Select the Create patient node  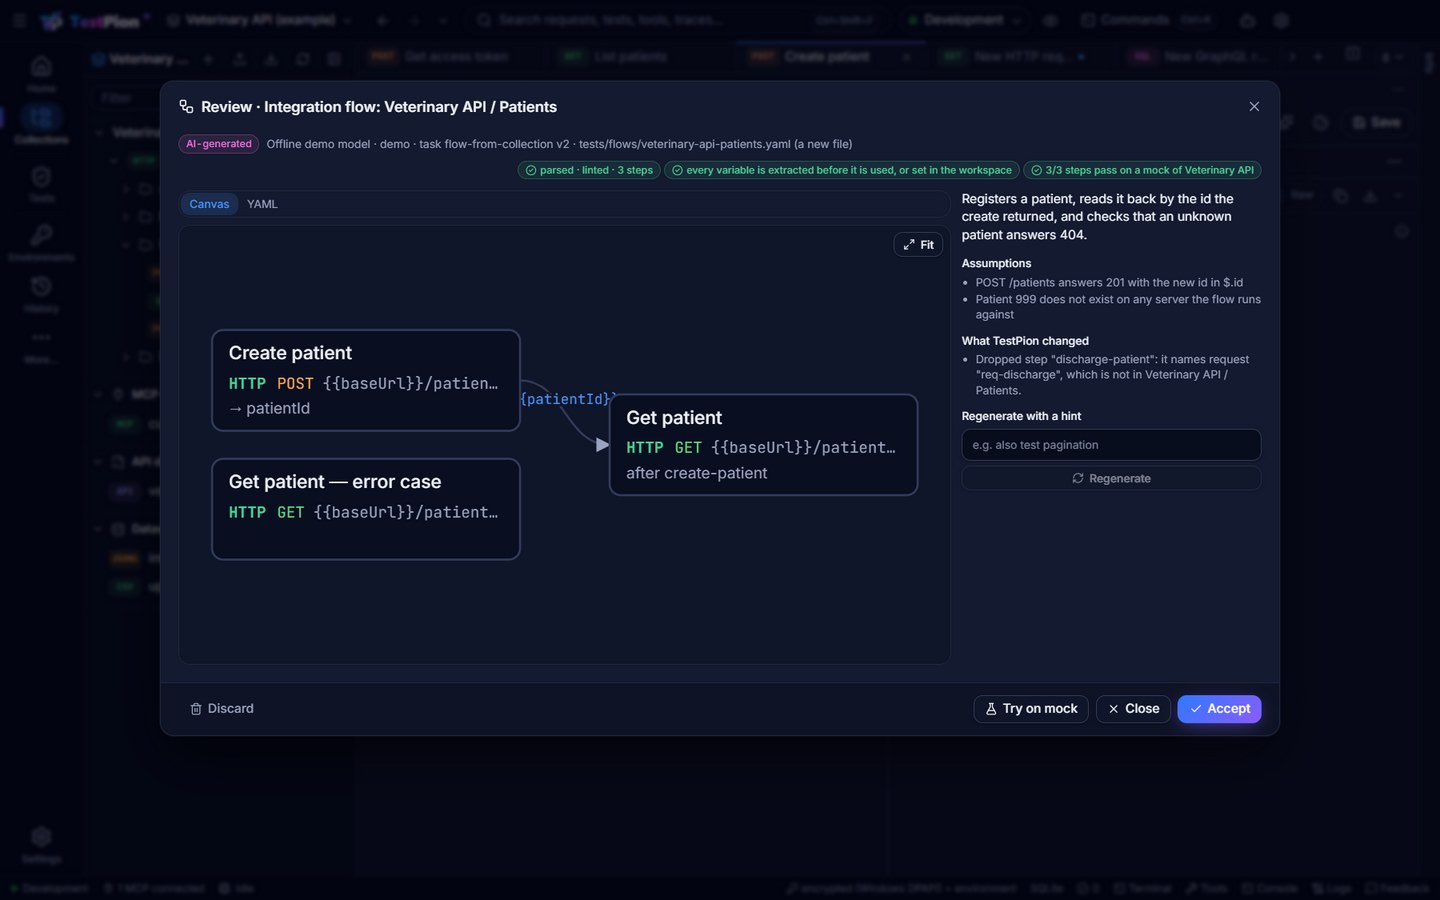pos(366,380)
